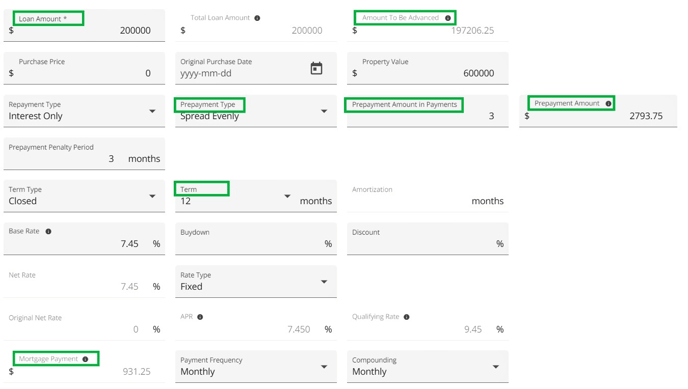This screenshot has width=688, height=389.
Task: Click the APR info icon
Action: coord(200,317)
